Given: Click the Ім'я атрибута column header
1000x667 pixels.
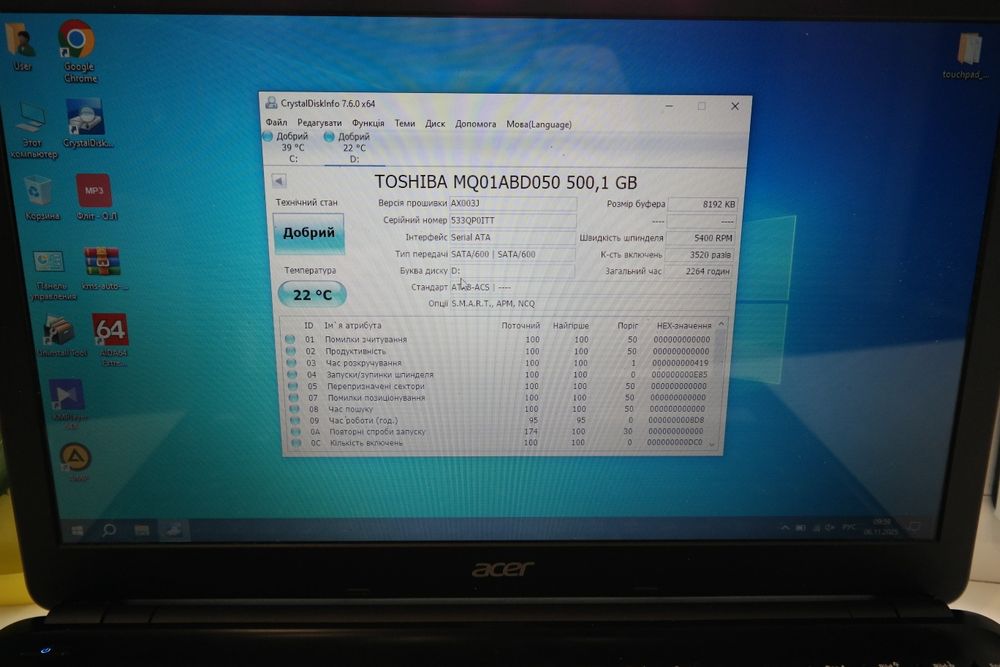Looking at the screenshot, I should [x=353, y=325].
